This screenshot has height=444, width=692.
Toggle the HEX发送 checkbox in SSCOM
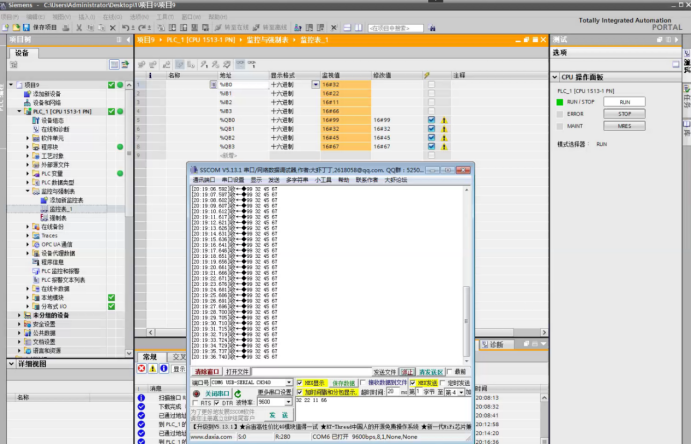coord(413,383)
